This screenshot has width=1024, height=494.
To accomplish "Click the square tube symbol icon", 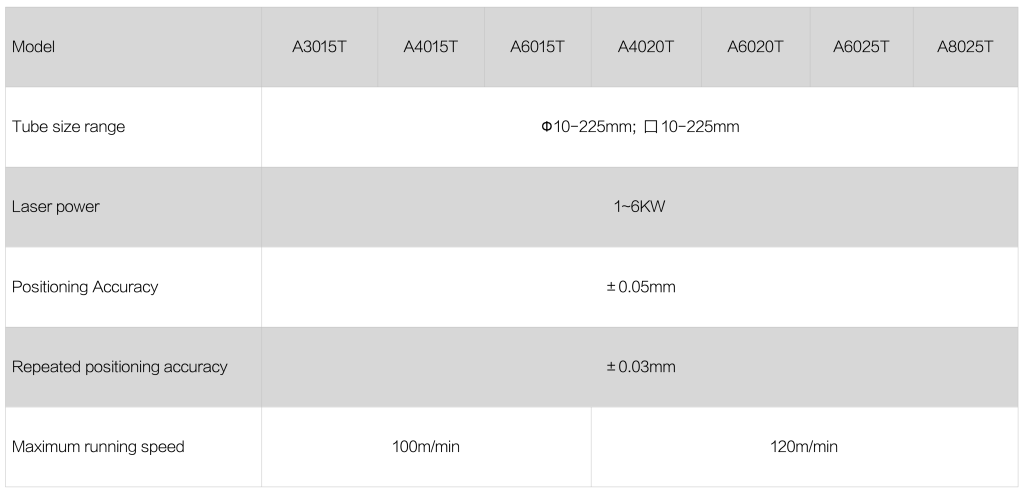I will pyautogui.click(x=651, y=127).
